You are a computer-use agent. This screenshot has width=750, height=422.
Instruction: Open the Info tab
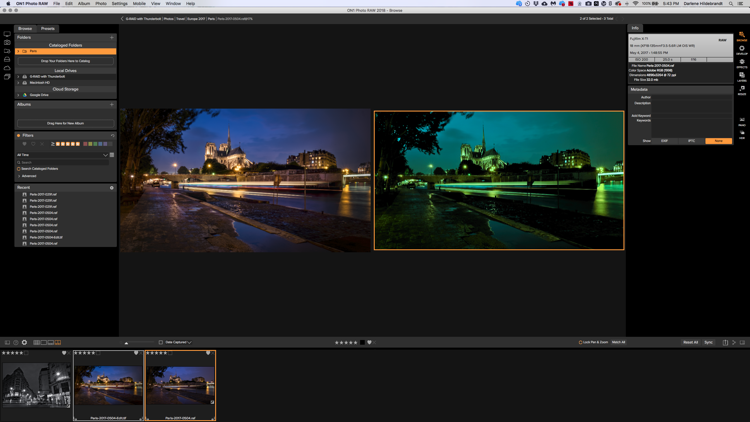coord(635,28)
